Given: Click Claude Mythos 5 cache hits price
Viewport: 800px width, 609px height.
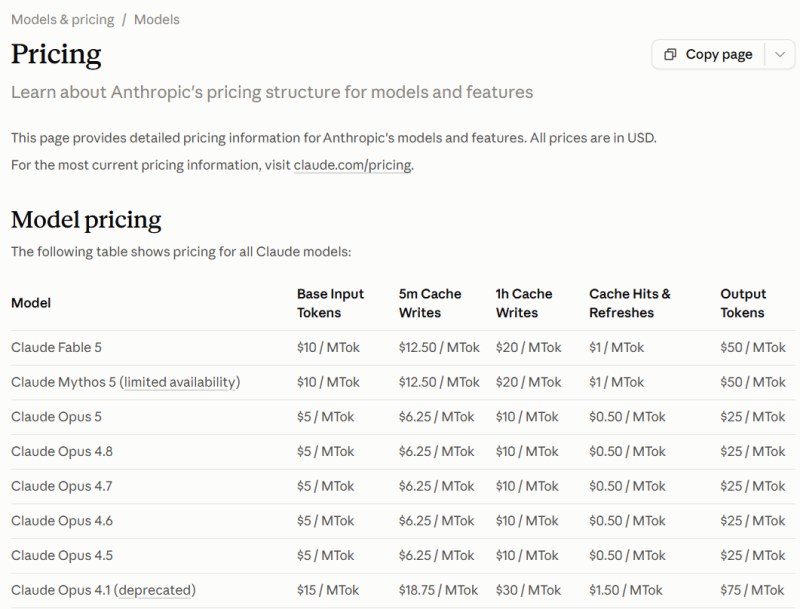Looking at the screenshot, I should (x=616, y=382).
